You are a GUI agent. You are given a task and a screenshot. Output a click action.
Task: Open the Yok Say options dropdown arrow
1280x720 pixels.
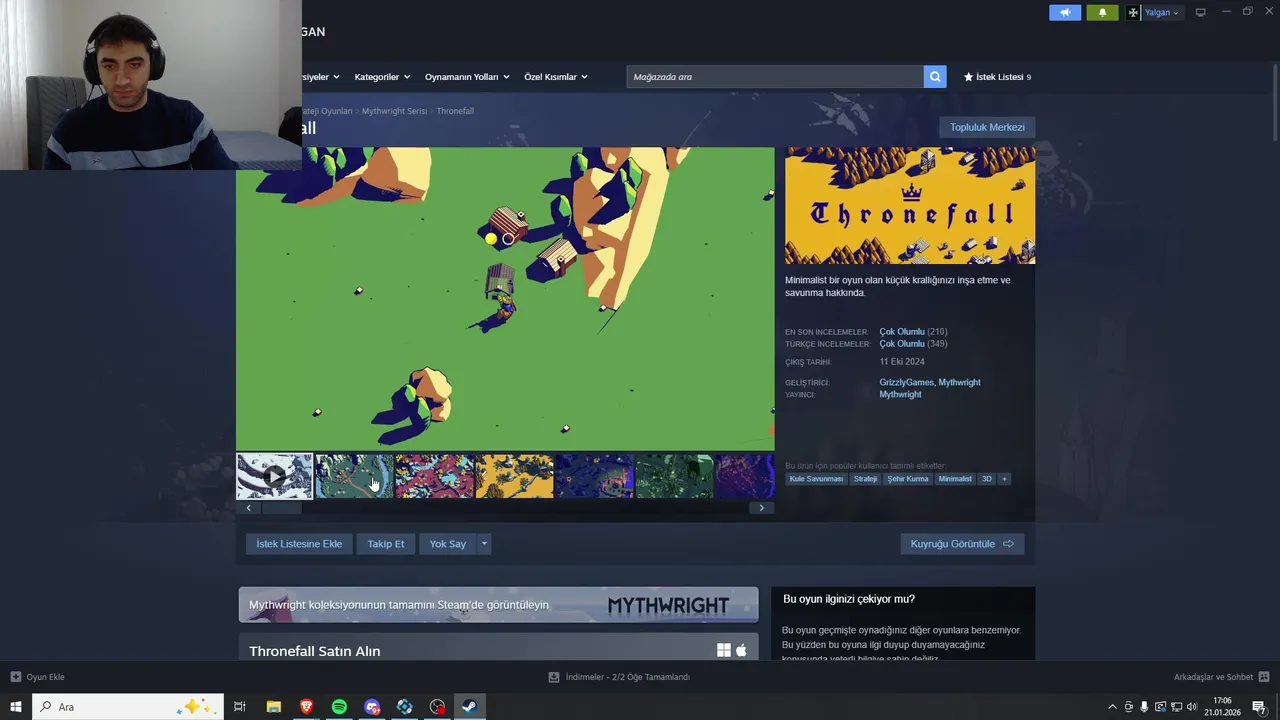(x=484, y=544)
